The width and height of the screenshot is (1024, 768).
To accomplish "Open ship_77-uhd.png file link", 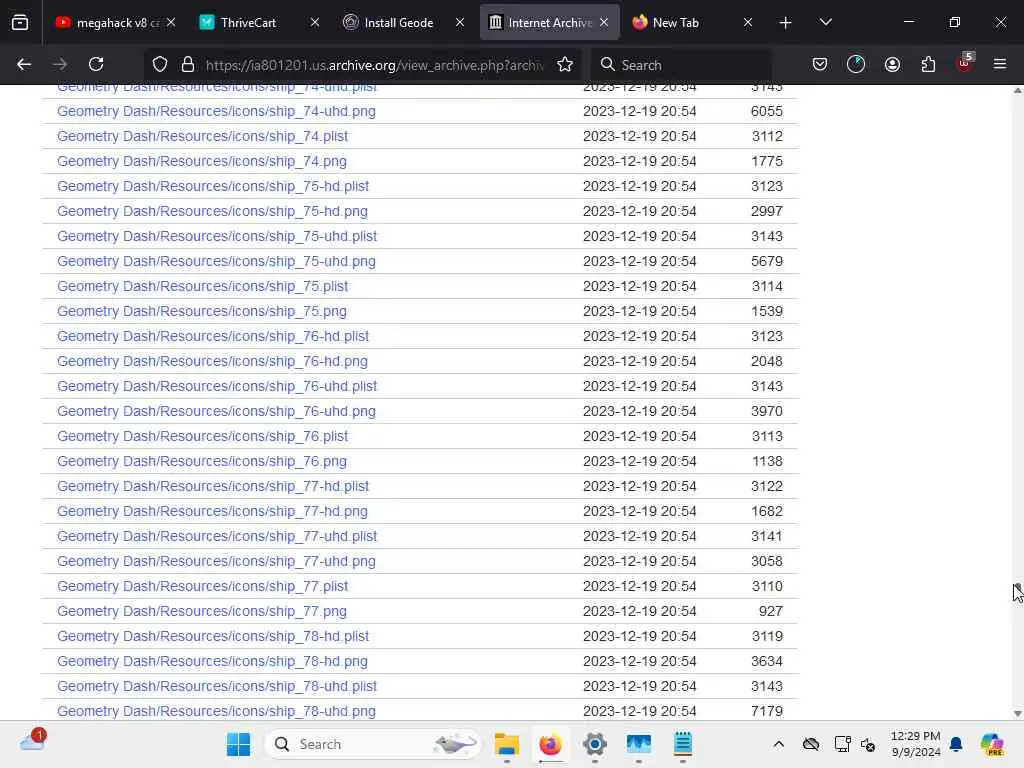I will (x=216, y=561).
